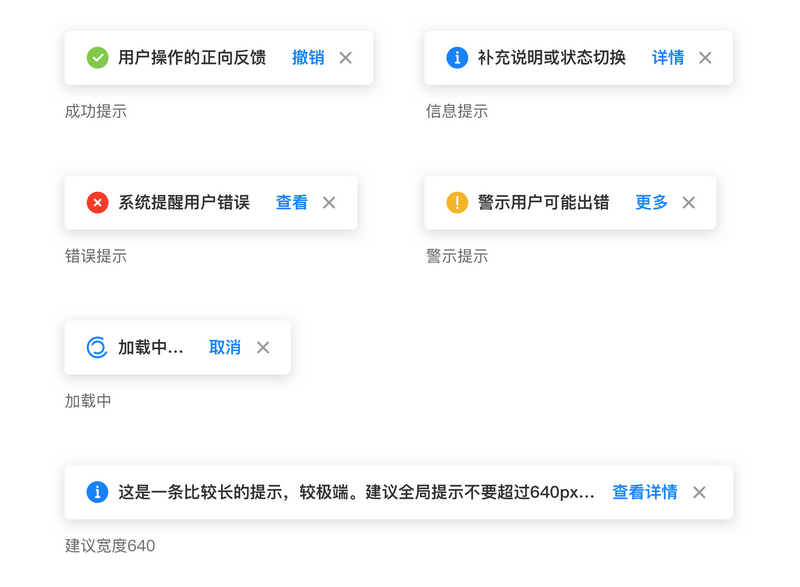Image resolution: width=800 pixels, height=587 pixels.
Task: Open the 查看详情 link
Action: point(645,492)
